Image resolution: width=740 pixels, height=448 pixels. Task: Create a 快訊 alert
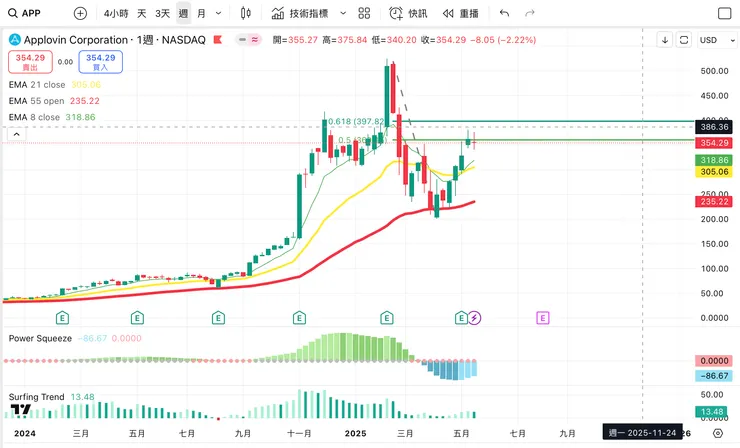[408, 13]
